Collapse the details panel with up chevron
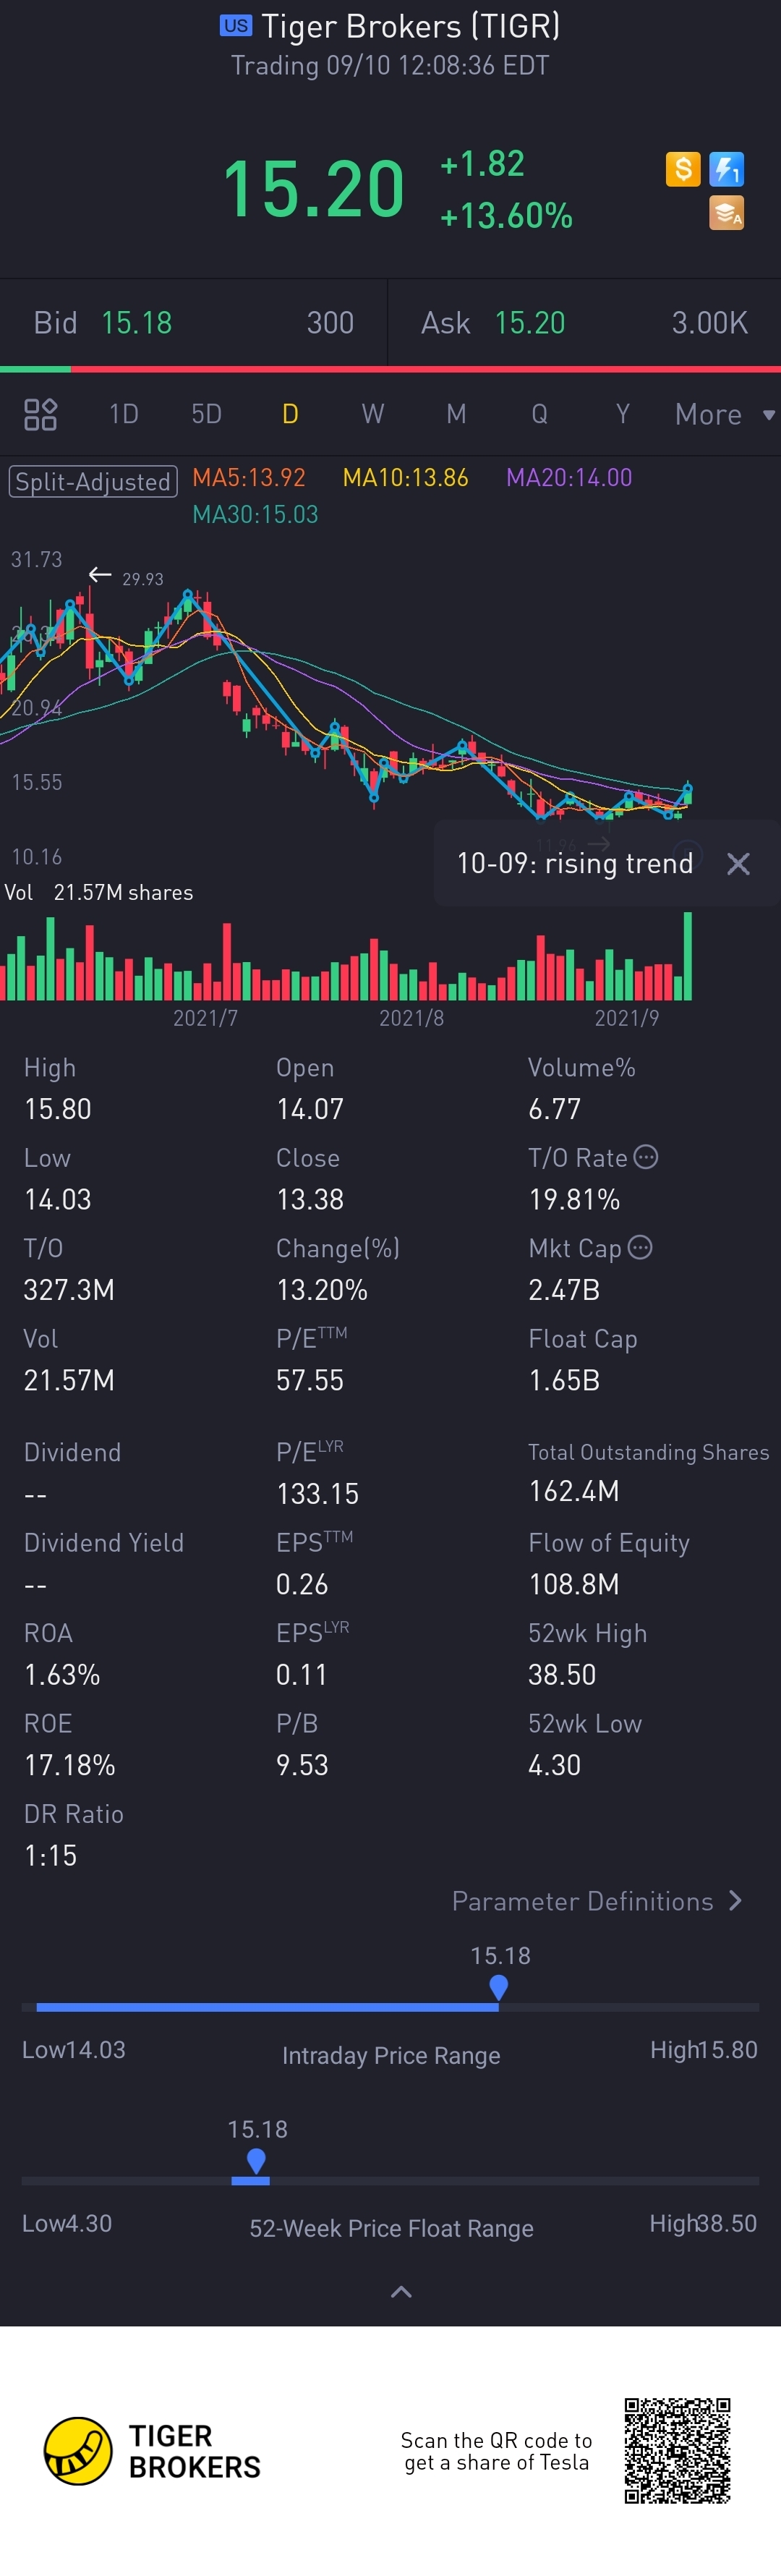 pos(400,2292)
